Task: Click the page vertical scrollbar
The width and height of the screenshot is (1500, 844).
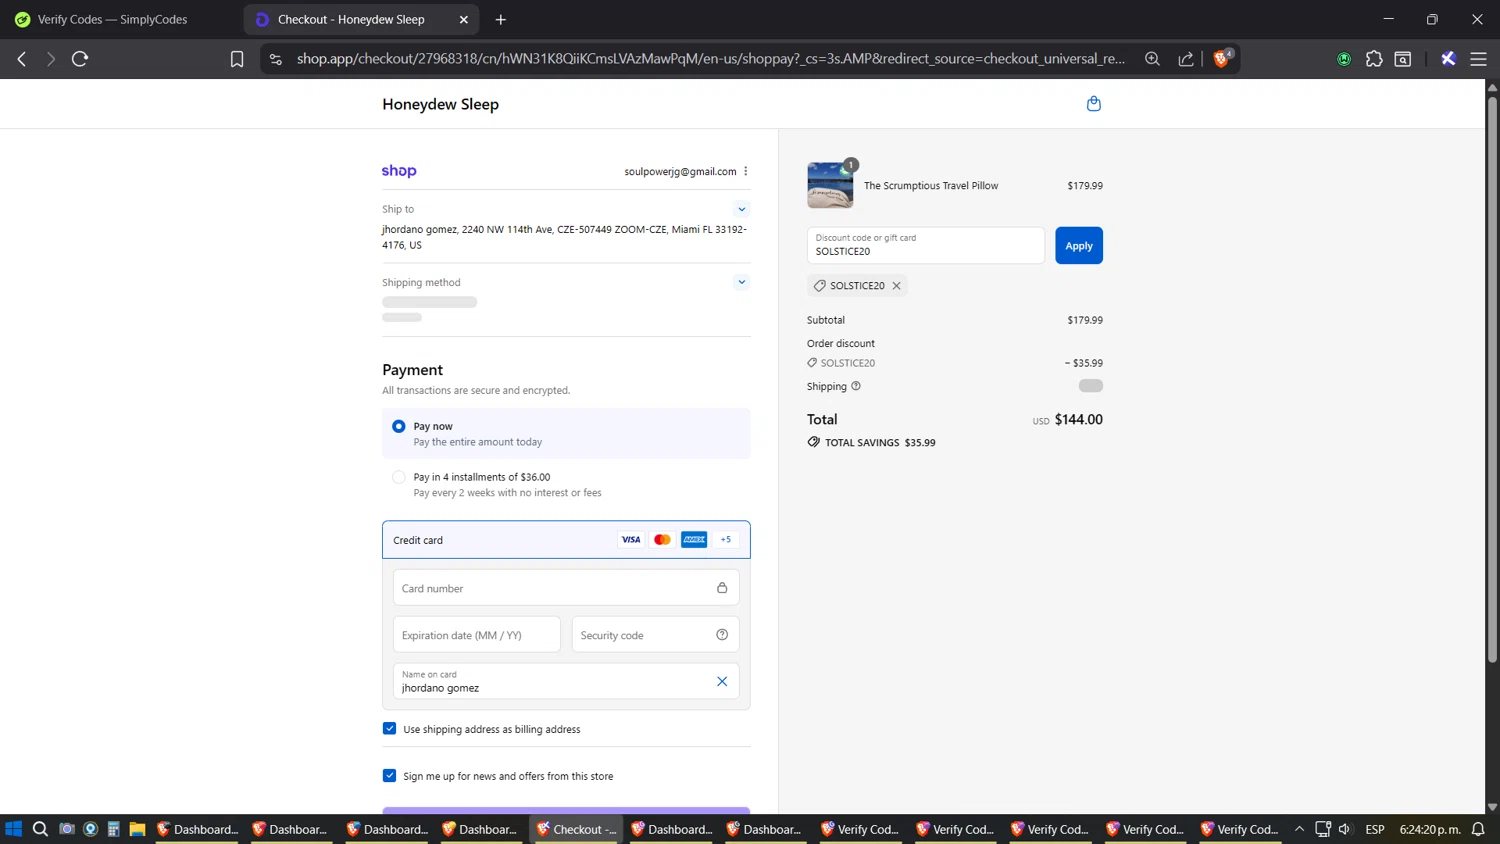Action: [1492, 380]
